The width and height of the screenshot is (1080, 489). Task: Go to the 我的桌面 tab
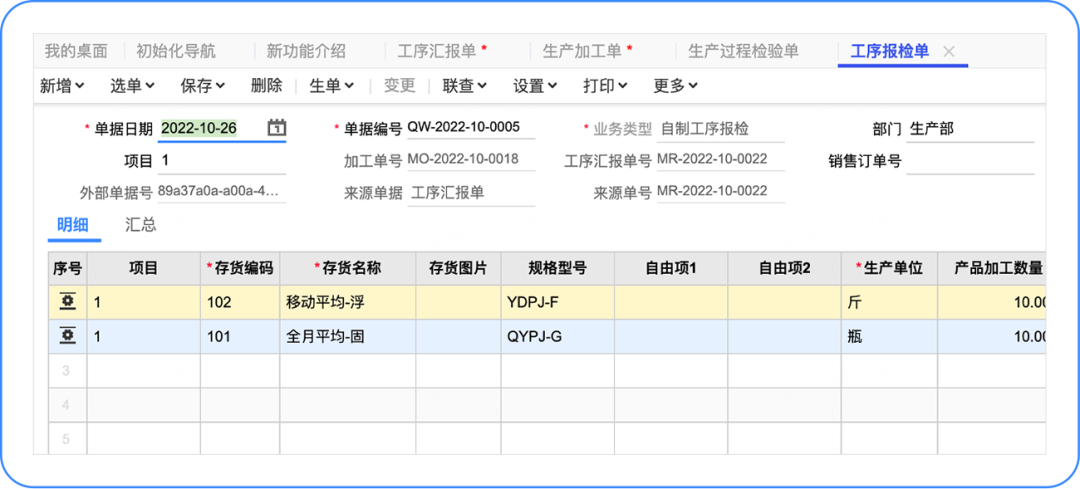click(x=78, y=51)
